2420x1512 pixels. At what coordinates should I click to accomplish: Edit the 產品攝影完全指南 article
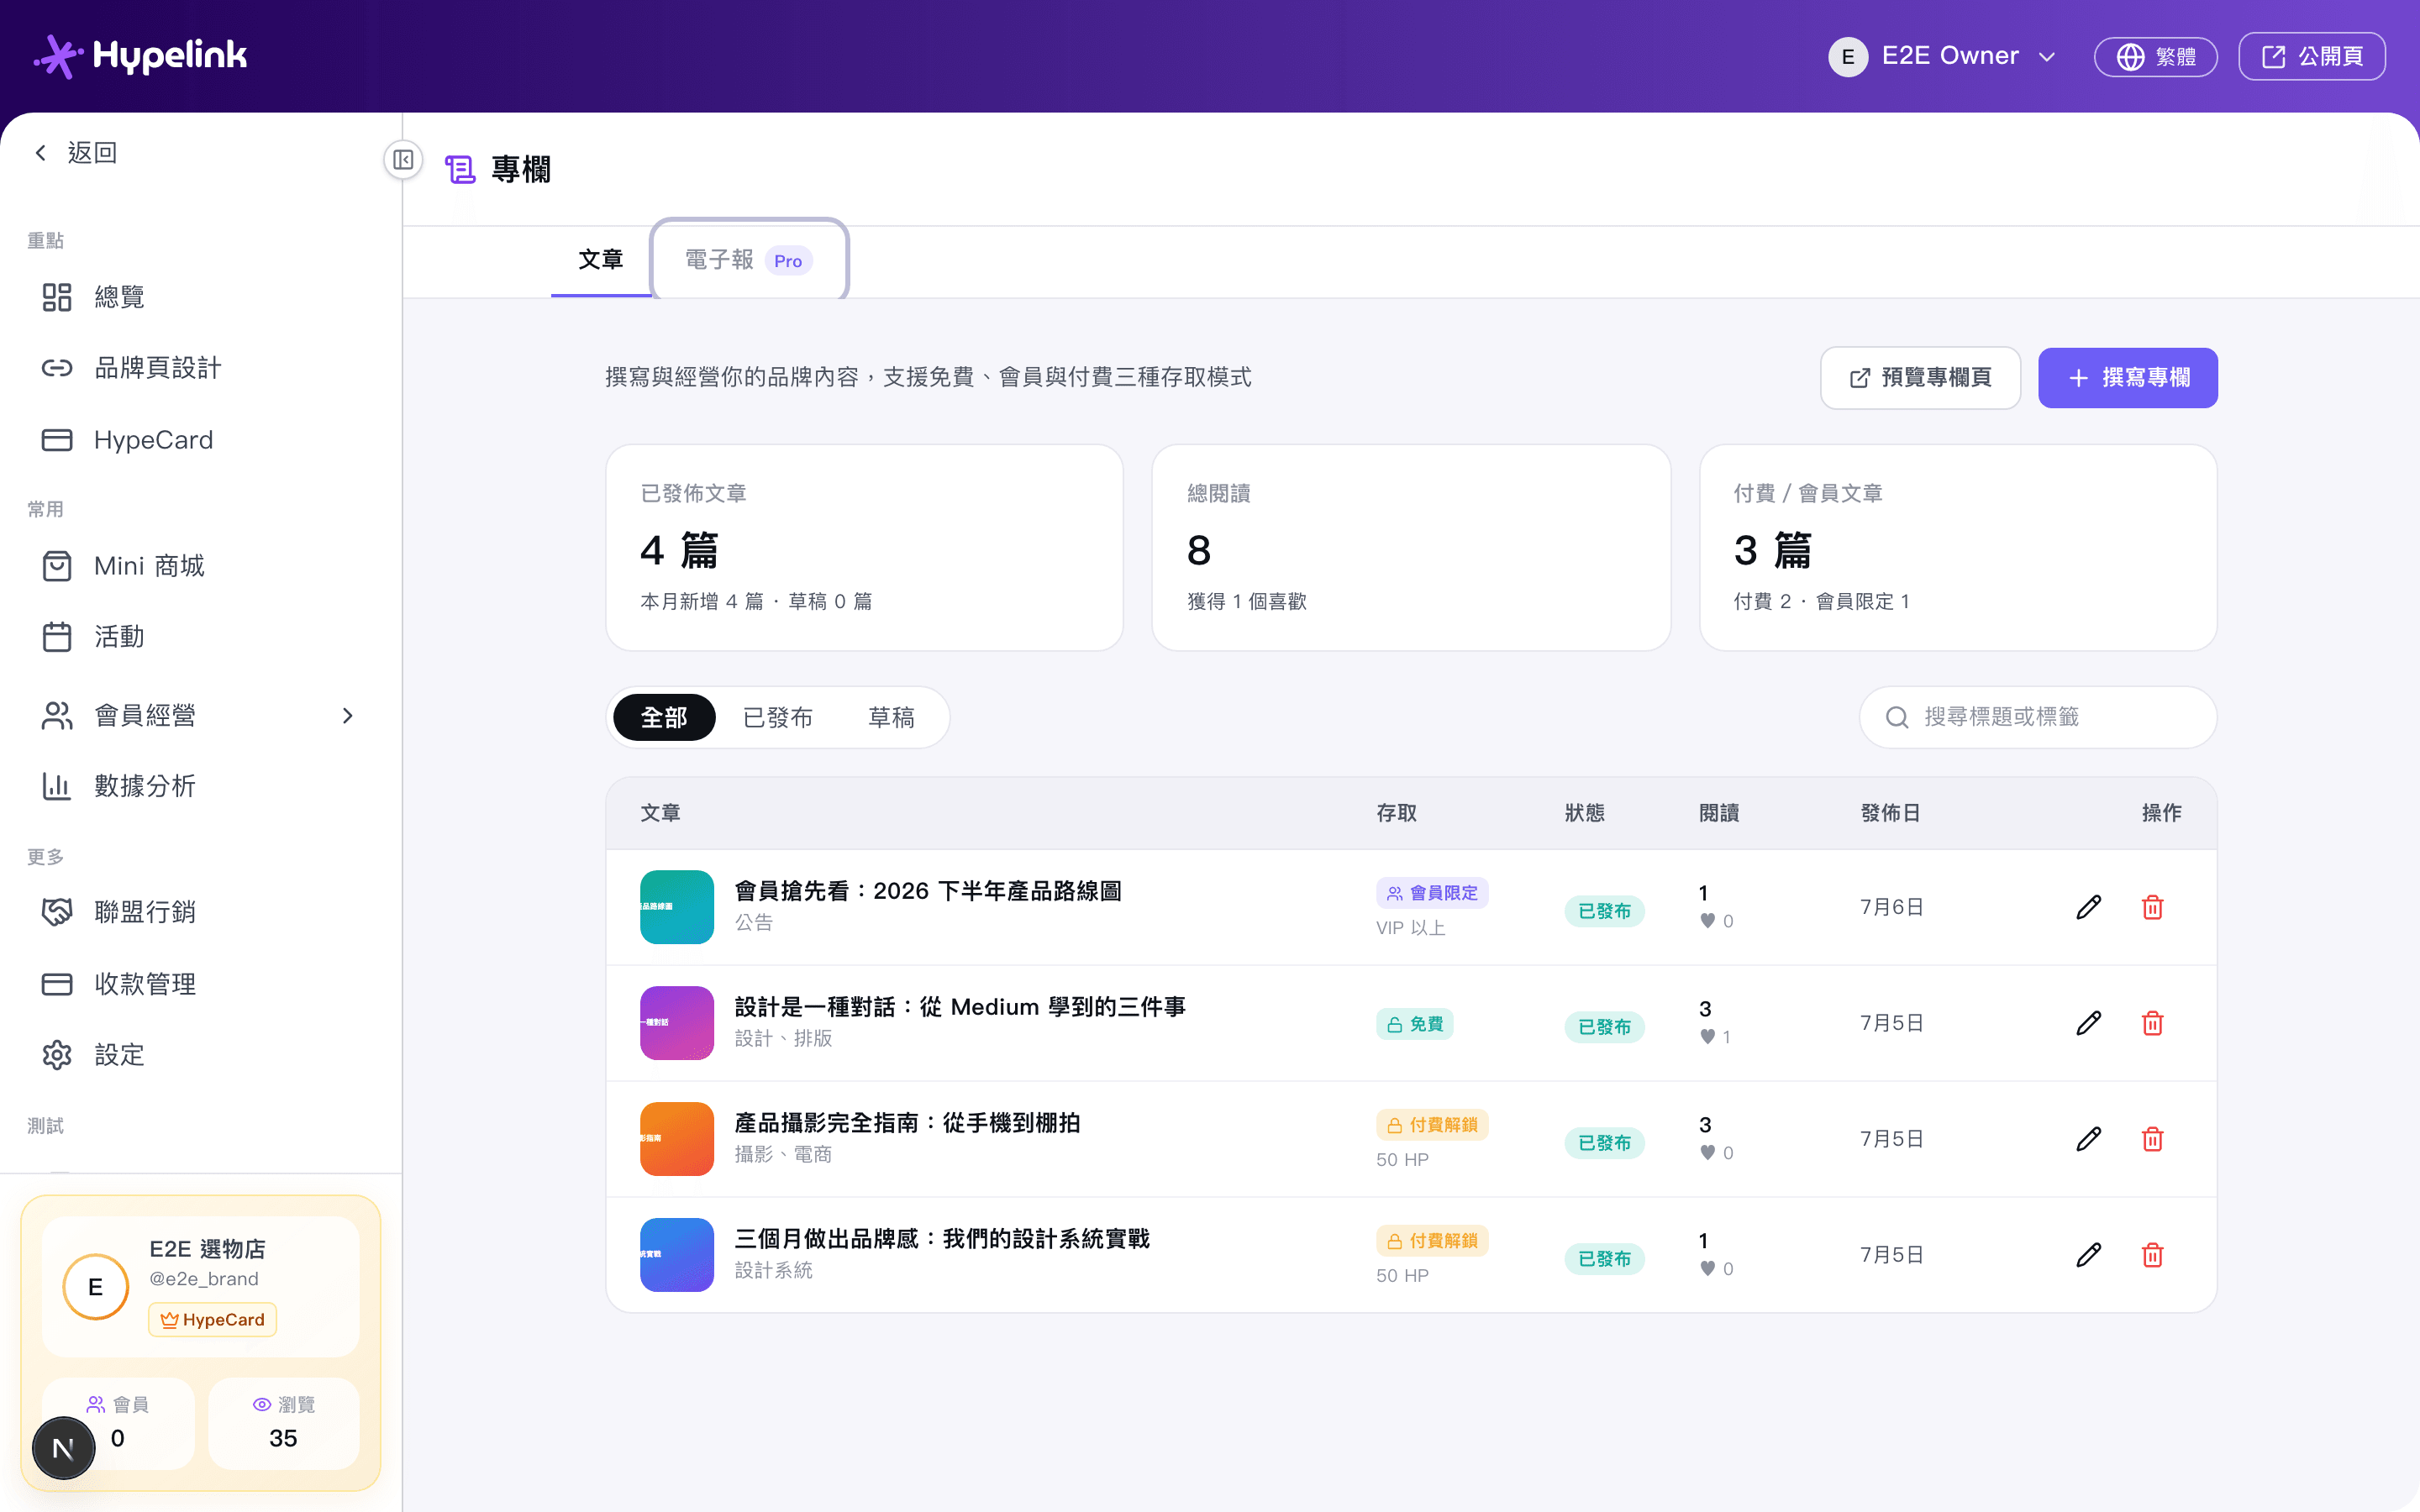tap(2088, 1139)
